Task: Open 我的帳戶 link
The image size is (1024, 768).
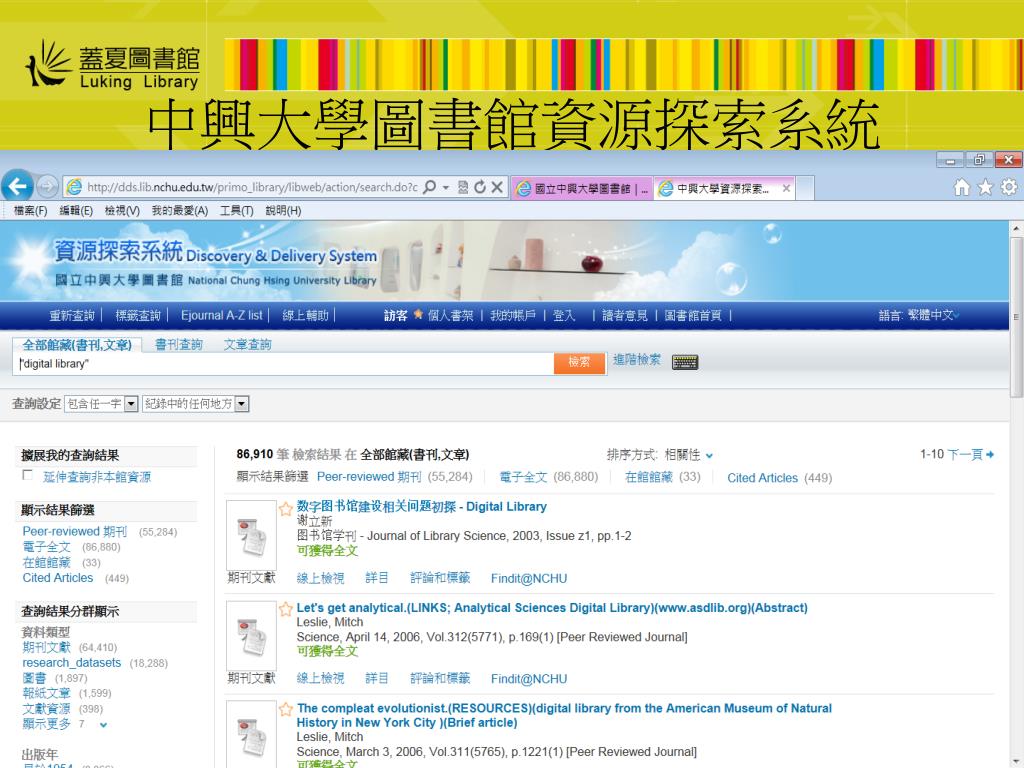Action: (513, 315)
